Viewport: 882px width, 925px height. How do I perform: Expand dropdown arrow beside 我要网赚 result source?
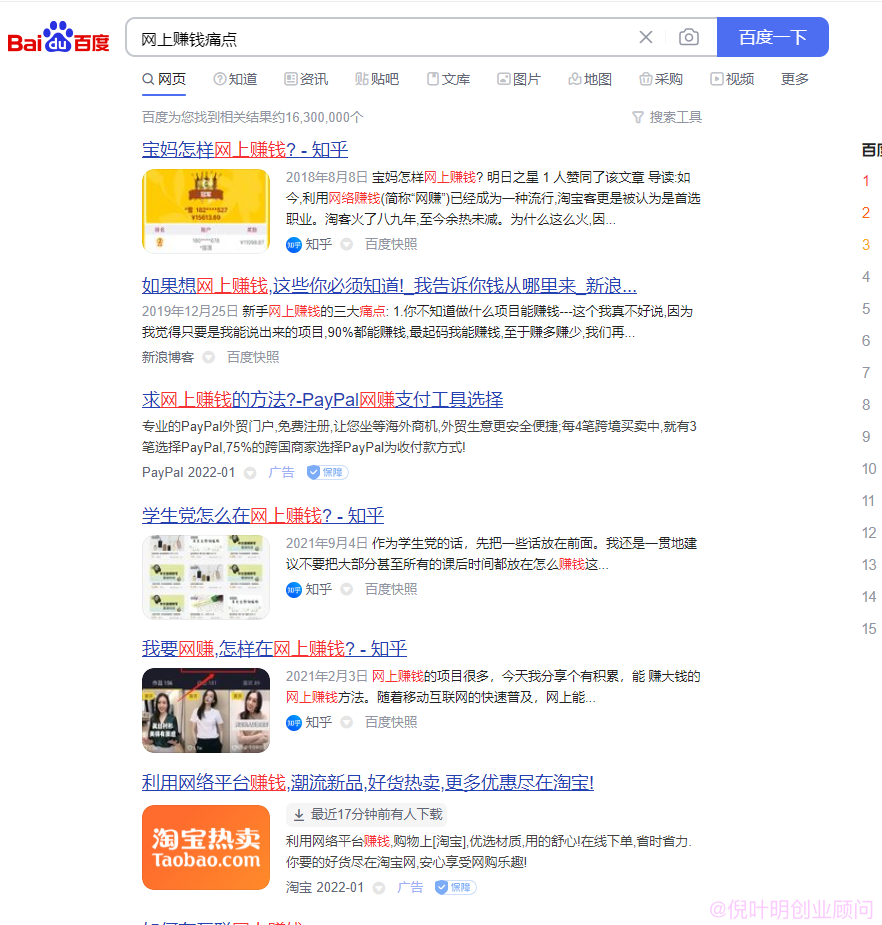[347, 722]
